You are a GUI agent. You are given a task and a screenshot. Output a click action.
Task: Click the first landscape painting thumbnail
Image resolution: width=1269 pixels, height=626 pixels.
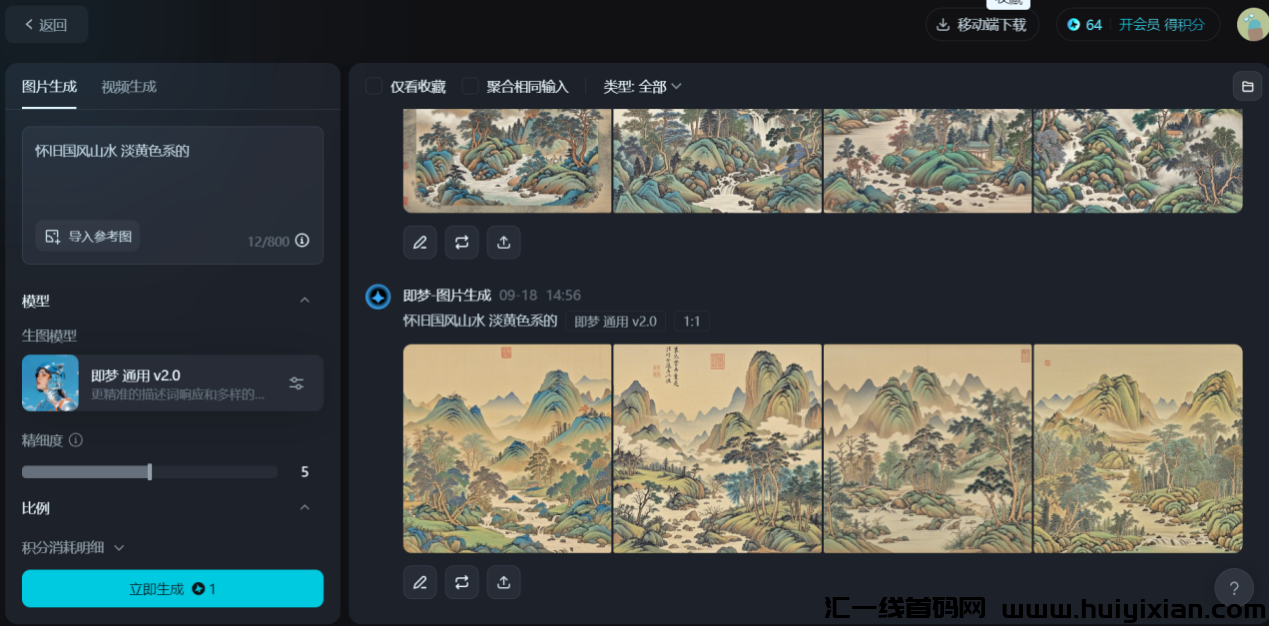click(x=506, y=448)
